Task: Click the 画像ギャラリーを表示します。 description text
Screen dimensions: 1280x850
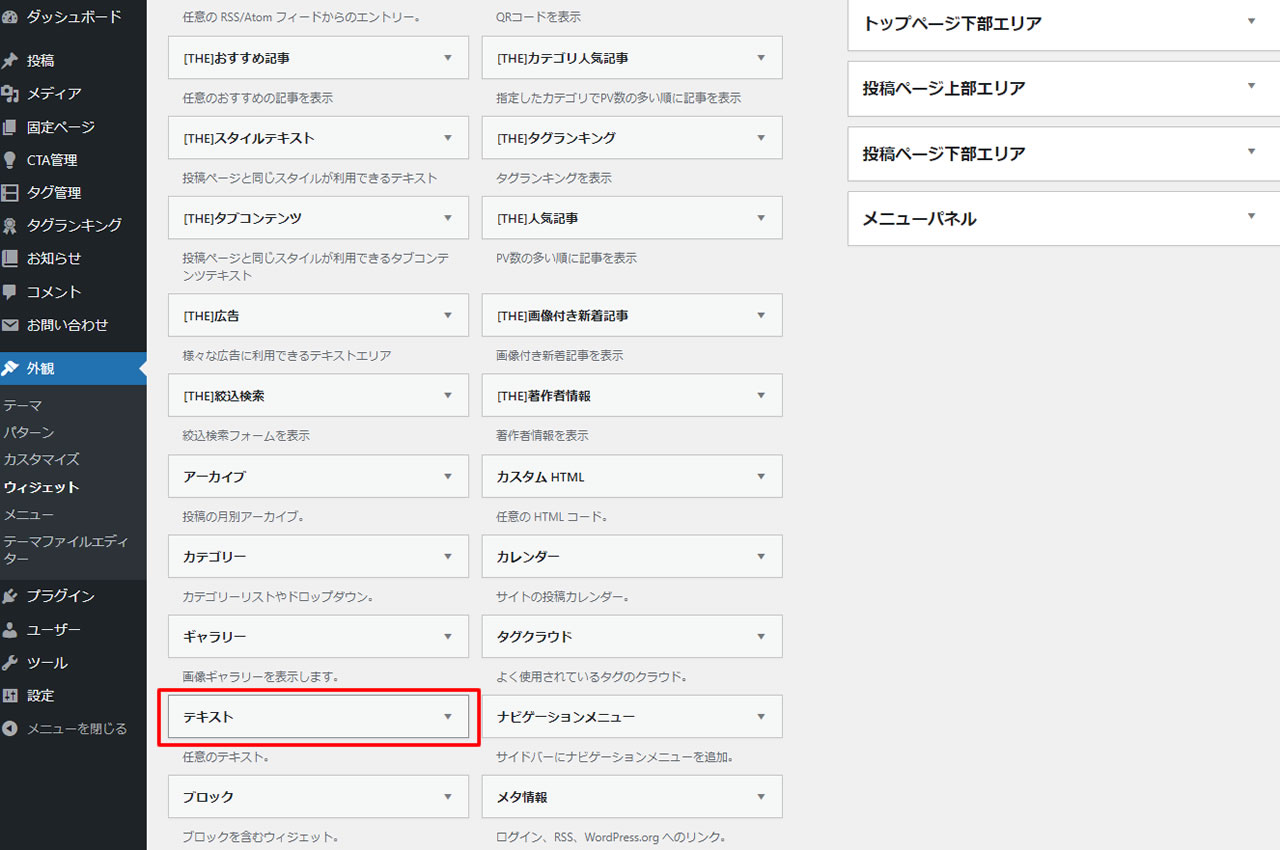Action: pyautogui.click(x=261, y=677)
